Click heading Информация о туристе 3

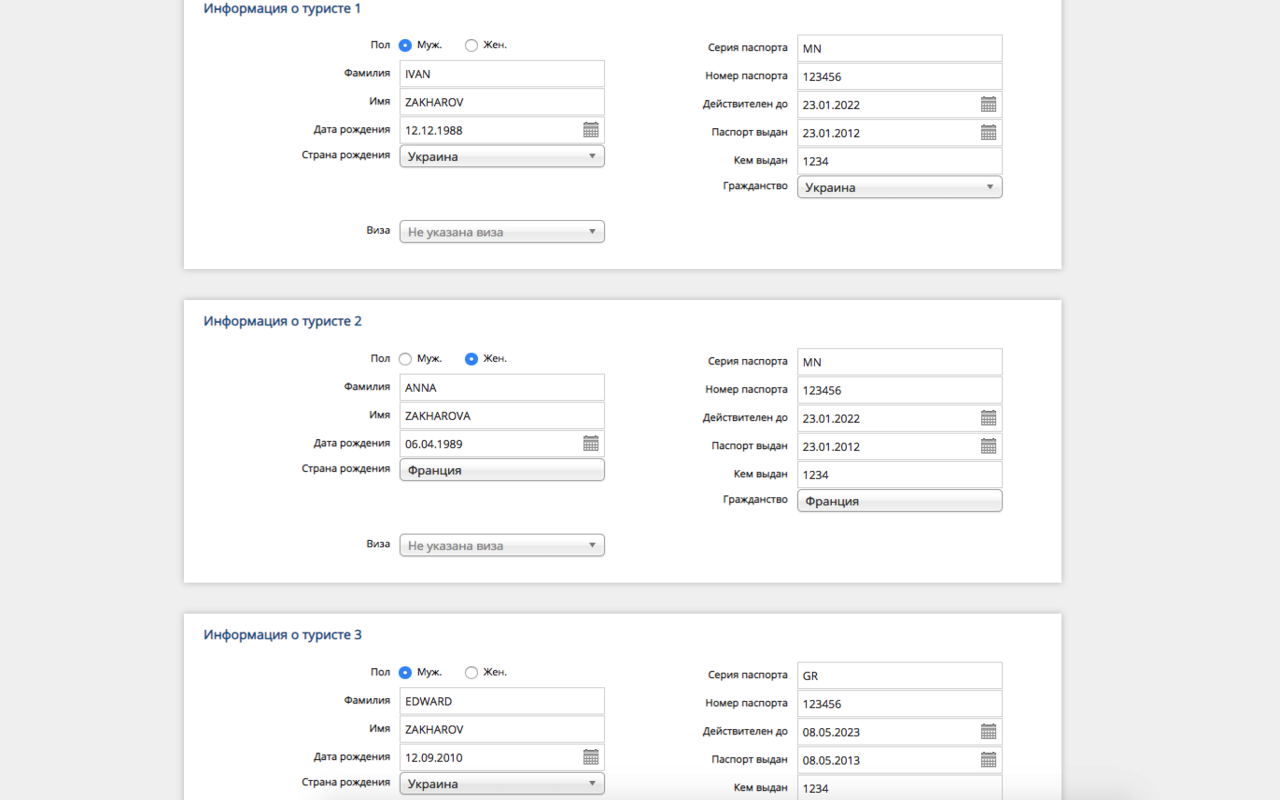[283, 635]
